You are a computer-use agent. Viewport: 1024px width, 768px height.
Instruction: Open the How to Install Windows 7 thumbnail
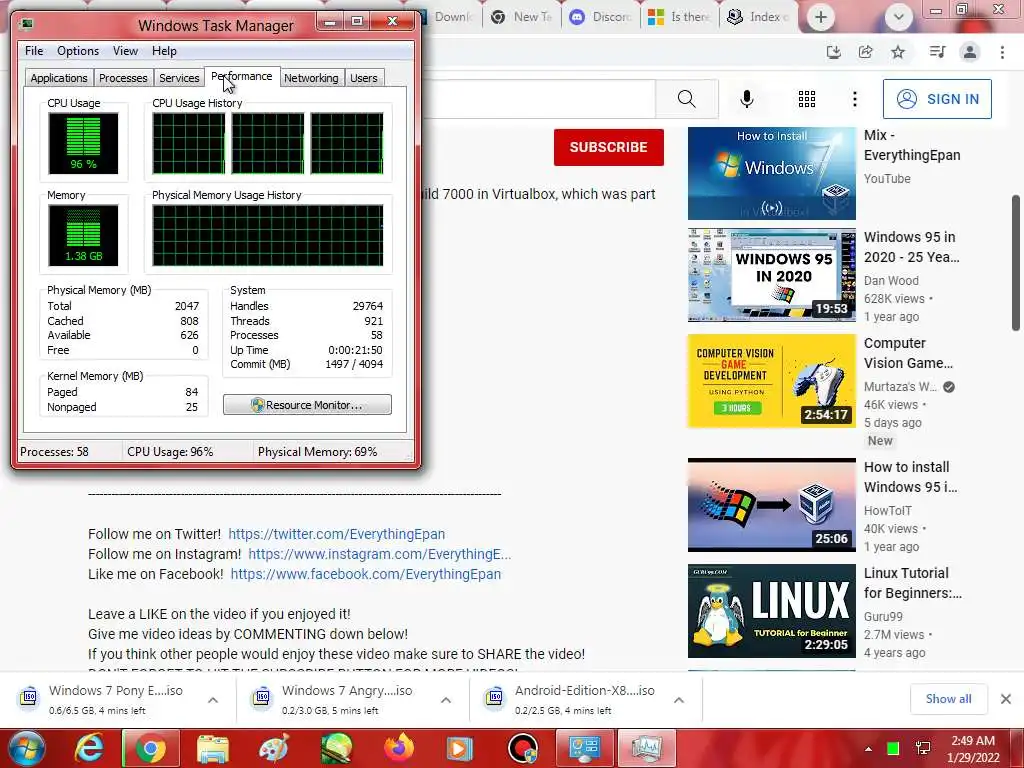click(x=771, y=174)
